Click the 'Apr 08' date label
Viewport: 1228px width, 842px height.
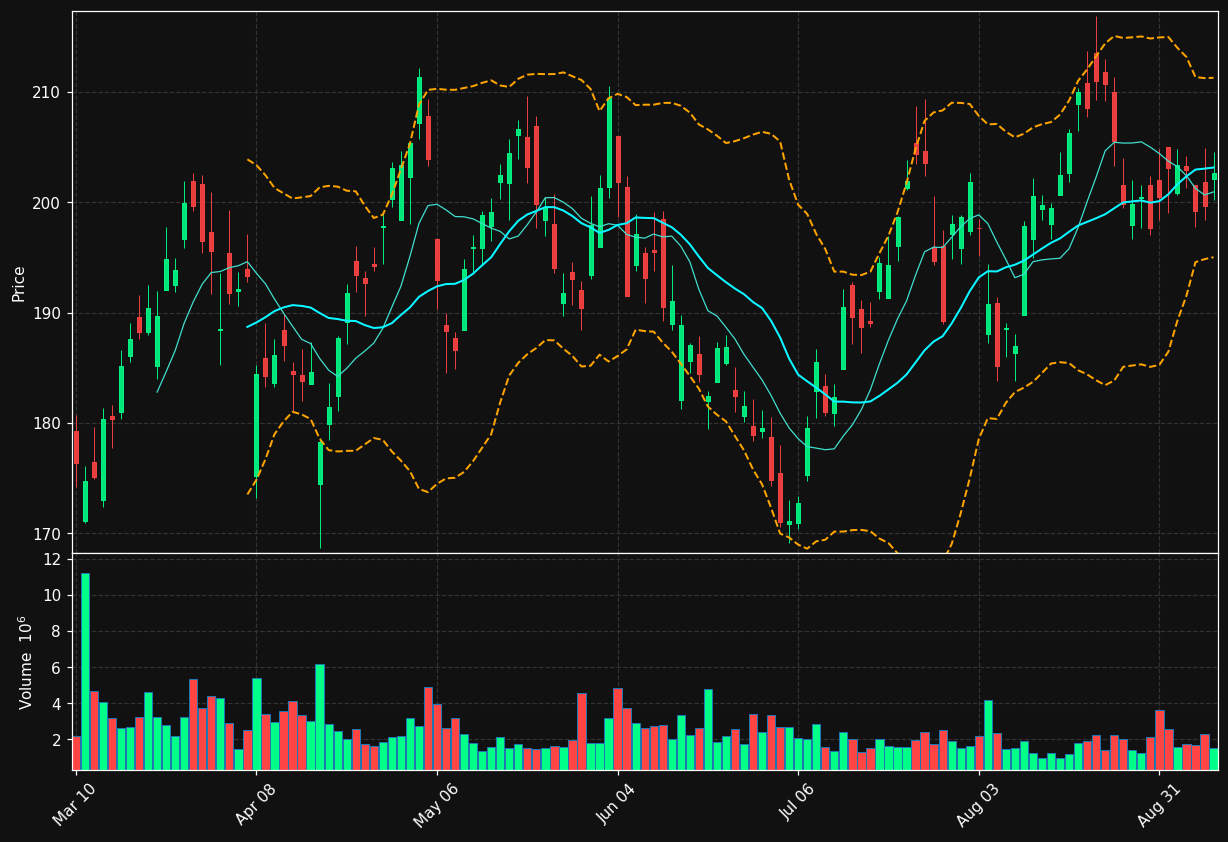(255, 804)
